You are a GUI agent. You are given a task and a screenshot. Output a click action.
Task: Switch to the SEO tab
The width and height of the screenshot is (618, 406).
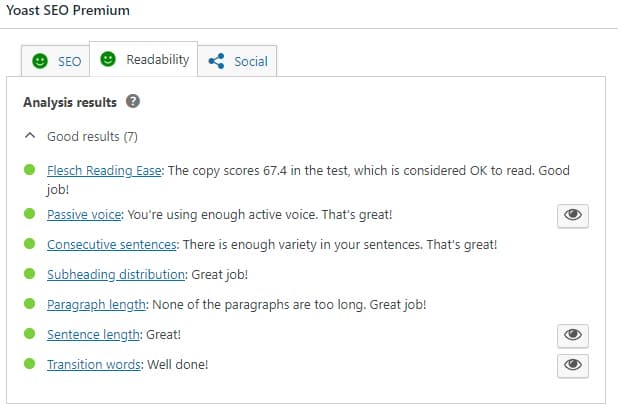click(55, 61)
